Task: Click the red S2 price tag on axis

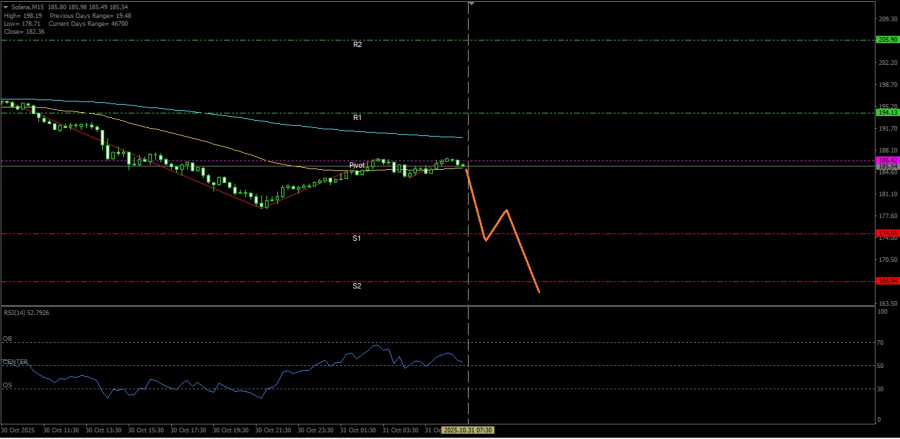Action: click(885, 282)
